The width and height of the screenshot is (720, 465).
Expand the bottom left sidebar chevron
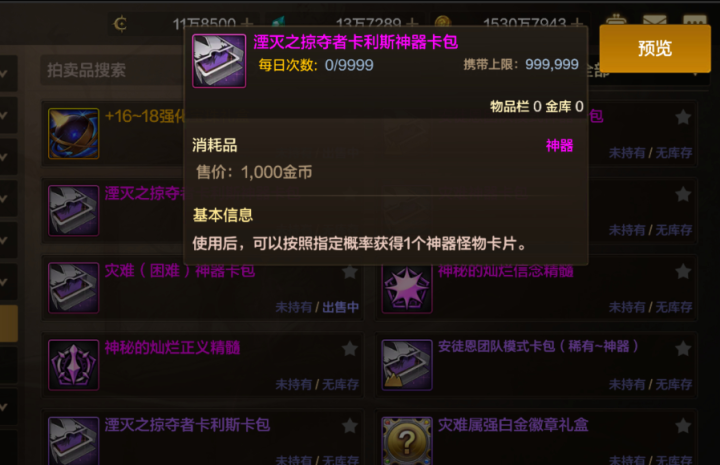[4, 407]
